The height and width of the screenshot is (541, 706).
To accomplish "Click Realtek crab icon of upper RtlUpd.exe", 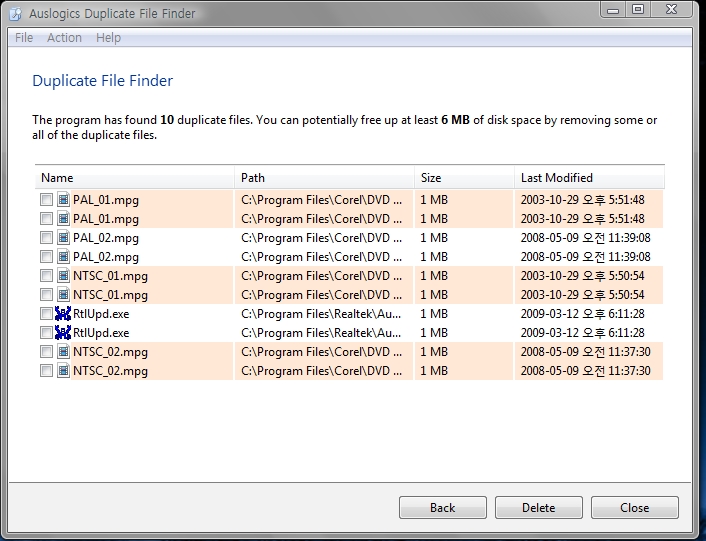I will tap(63, 313).
